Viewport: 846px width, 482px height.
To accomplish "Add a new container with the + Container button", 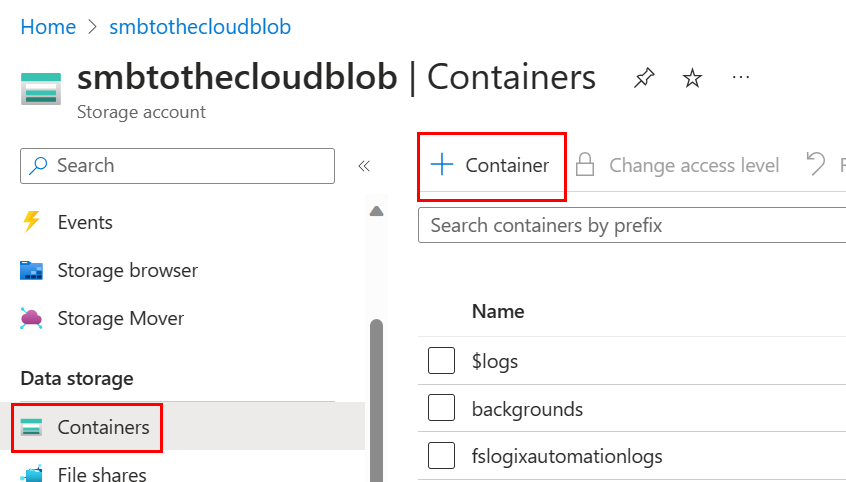I will 491,166.
